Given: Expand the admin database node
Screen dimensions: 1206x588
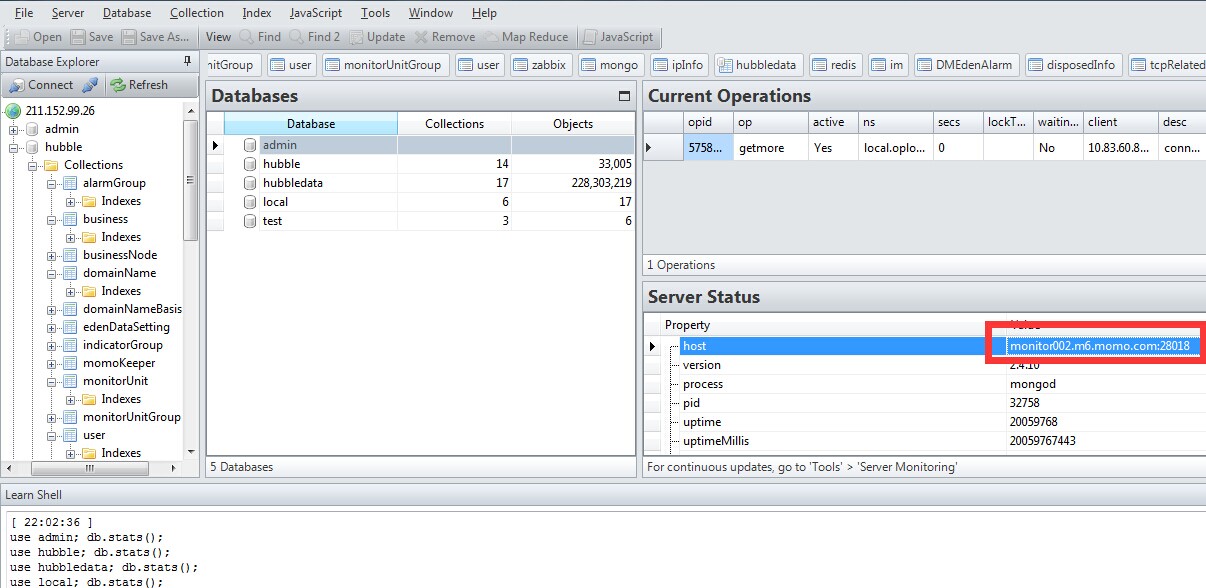Looking at the screenshot, I should (x=14, y=129).
